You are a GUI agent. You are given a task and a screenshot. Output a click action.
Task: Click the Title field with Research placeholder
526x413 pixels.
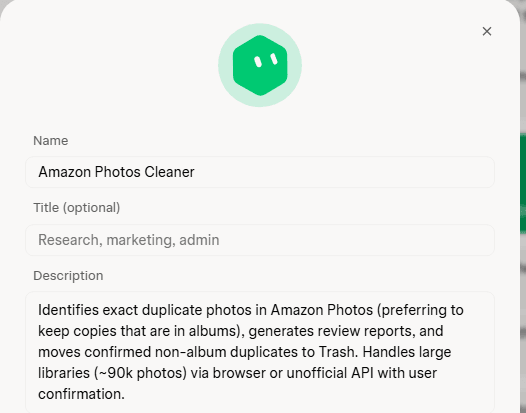click(x=260, y=240)
